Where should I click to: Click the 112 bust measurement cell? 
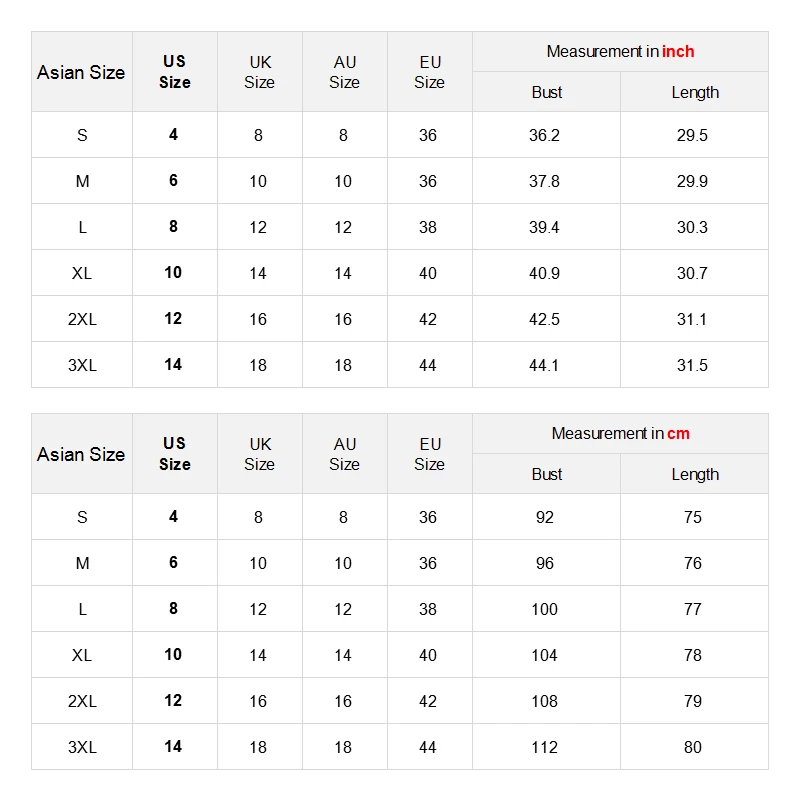pyautogui.click(x=544, y=747)
